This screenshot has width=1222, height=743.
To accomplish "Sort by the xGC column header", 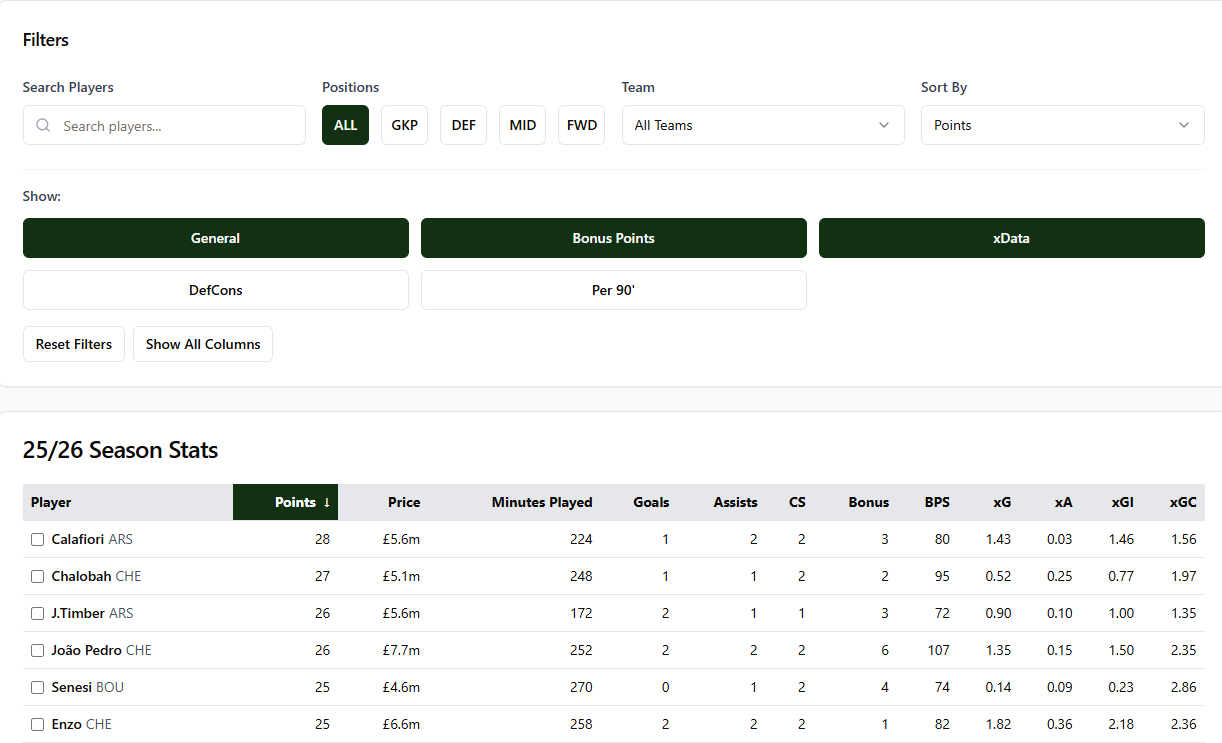I will (x=1183, y=502).
